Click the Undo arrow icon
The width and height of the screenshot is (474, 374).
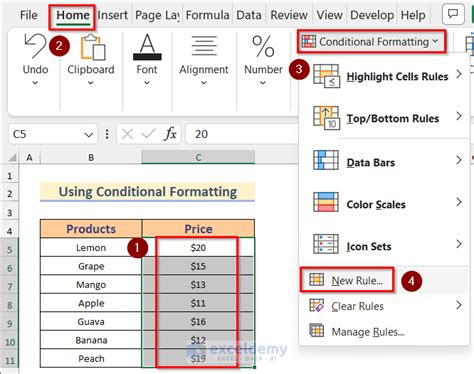click(35, 46)
